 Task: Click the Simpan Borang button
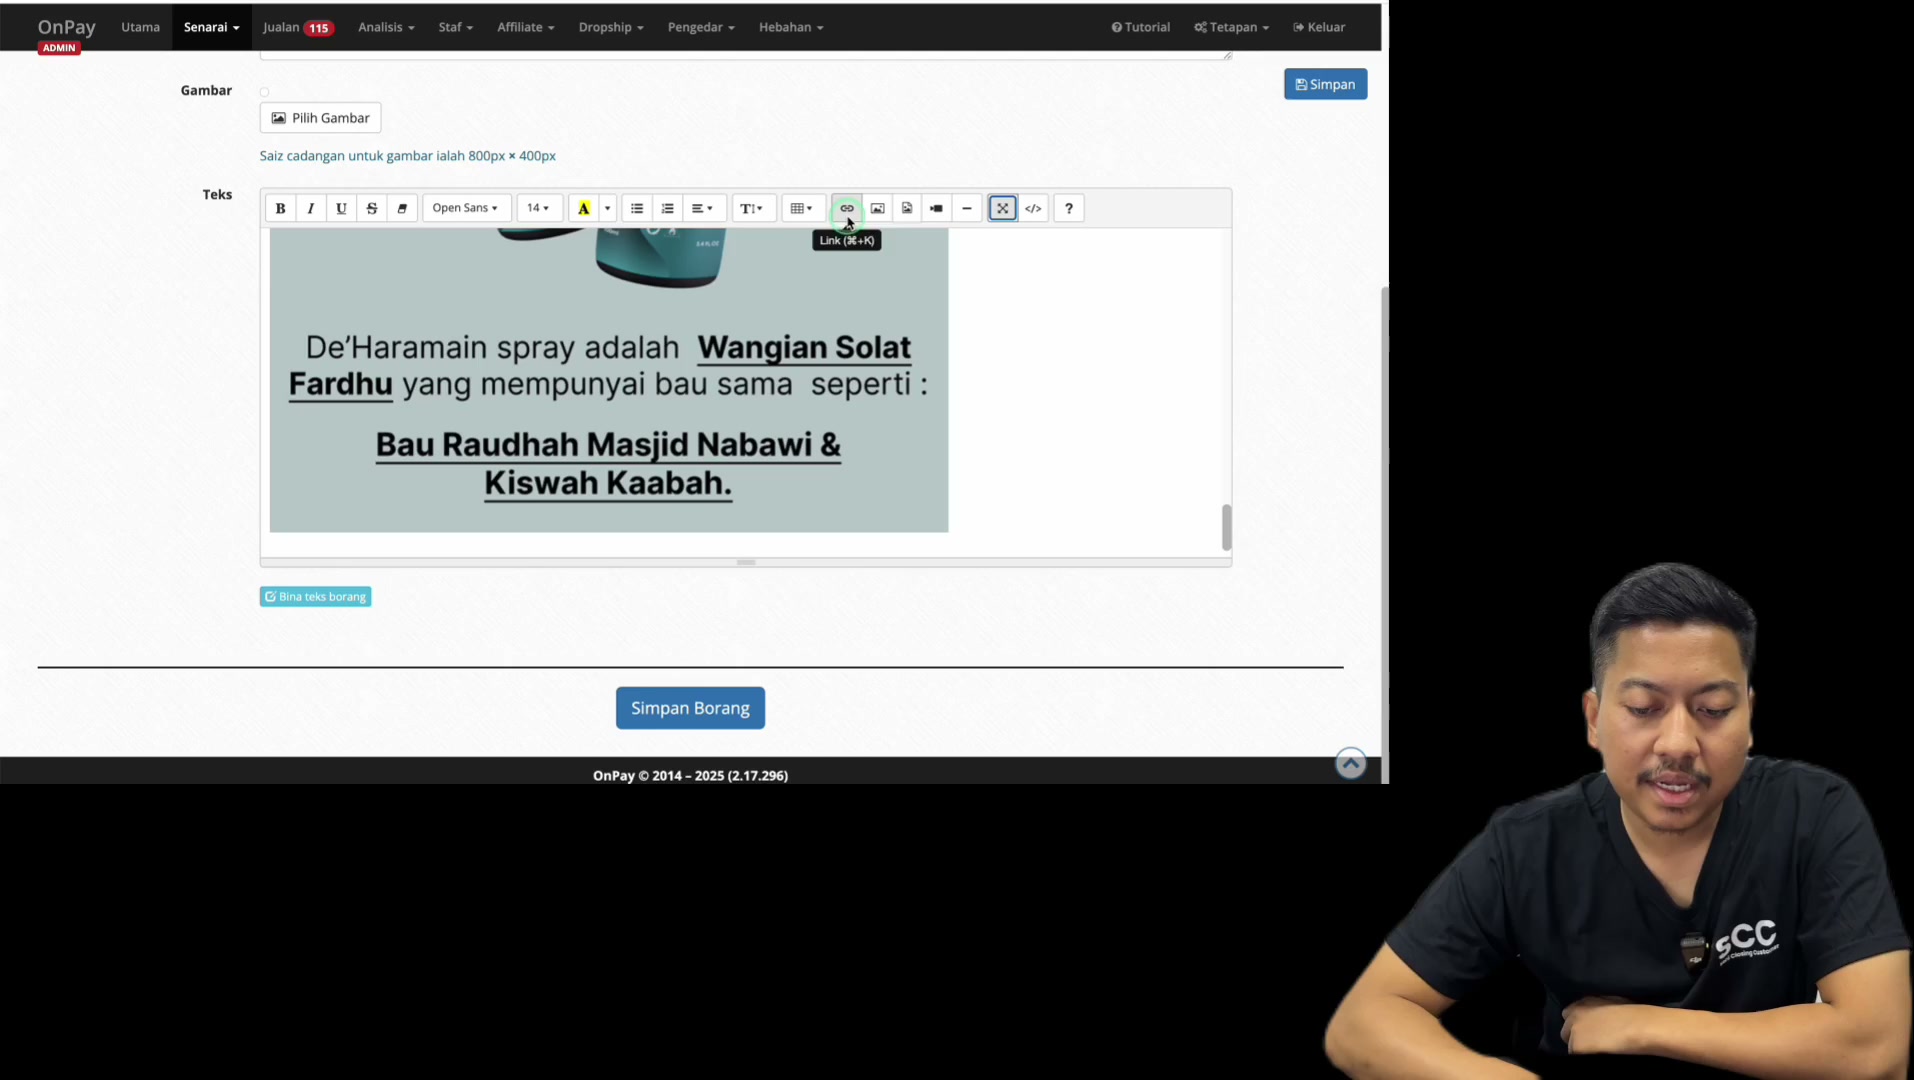tap(690, 708)
